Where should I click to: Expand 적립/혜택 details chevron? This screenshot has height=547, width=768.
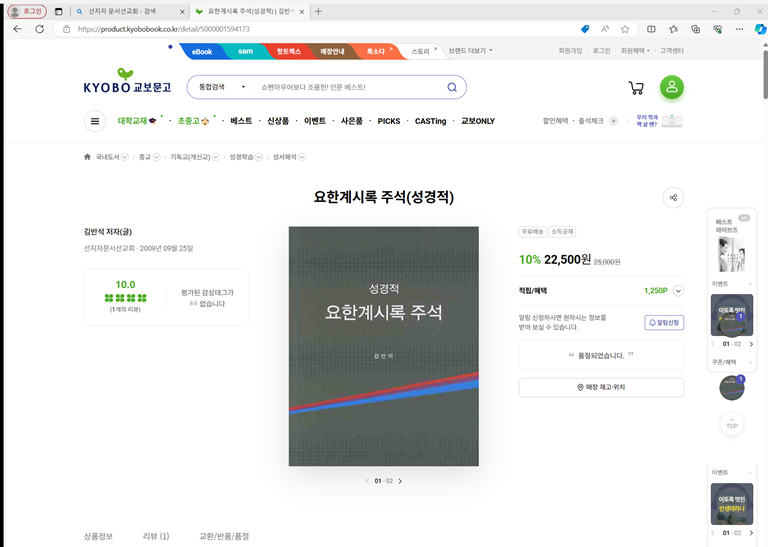pos(678,291)
